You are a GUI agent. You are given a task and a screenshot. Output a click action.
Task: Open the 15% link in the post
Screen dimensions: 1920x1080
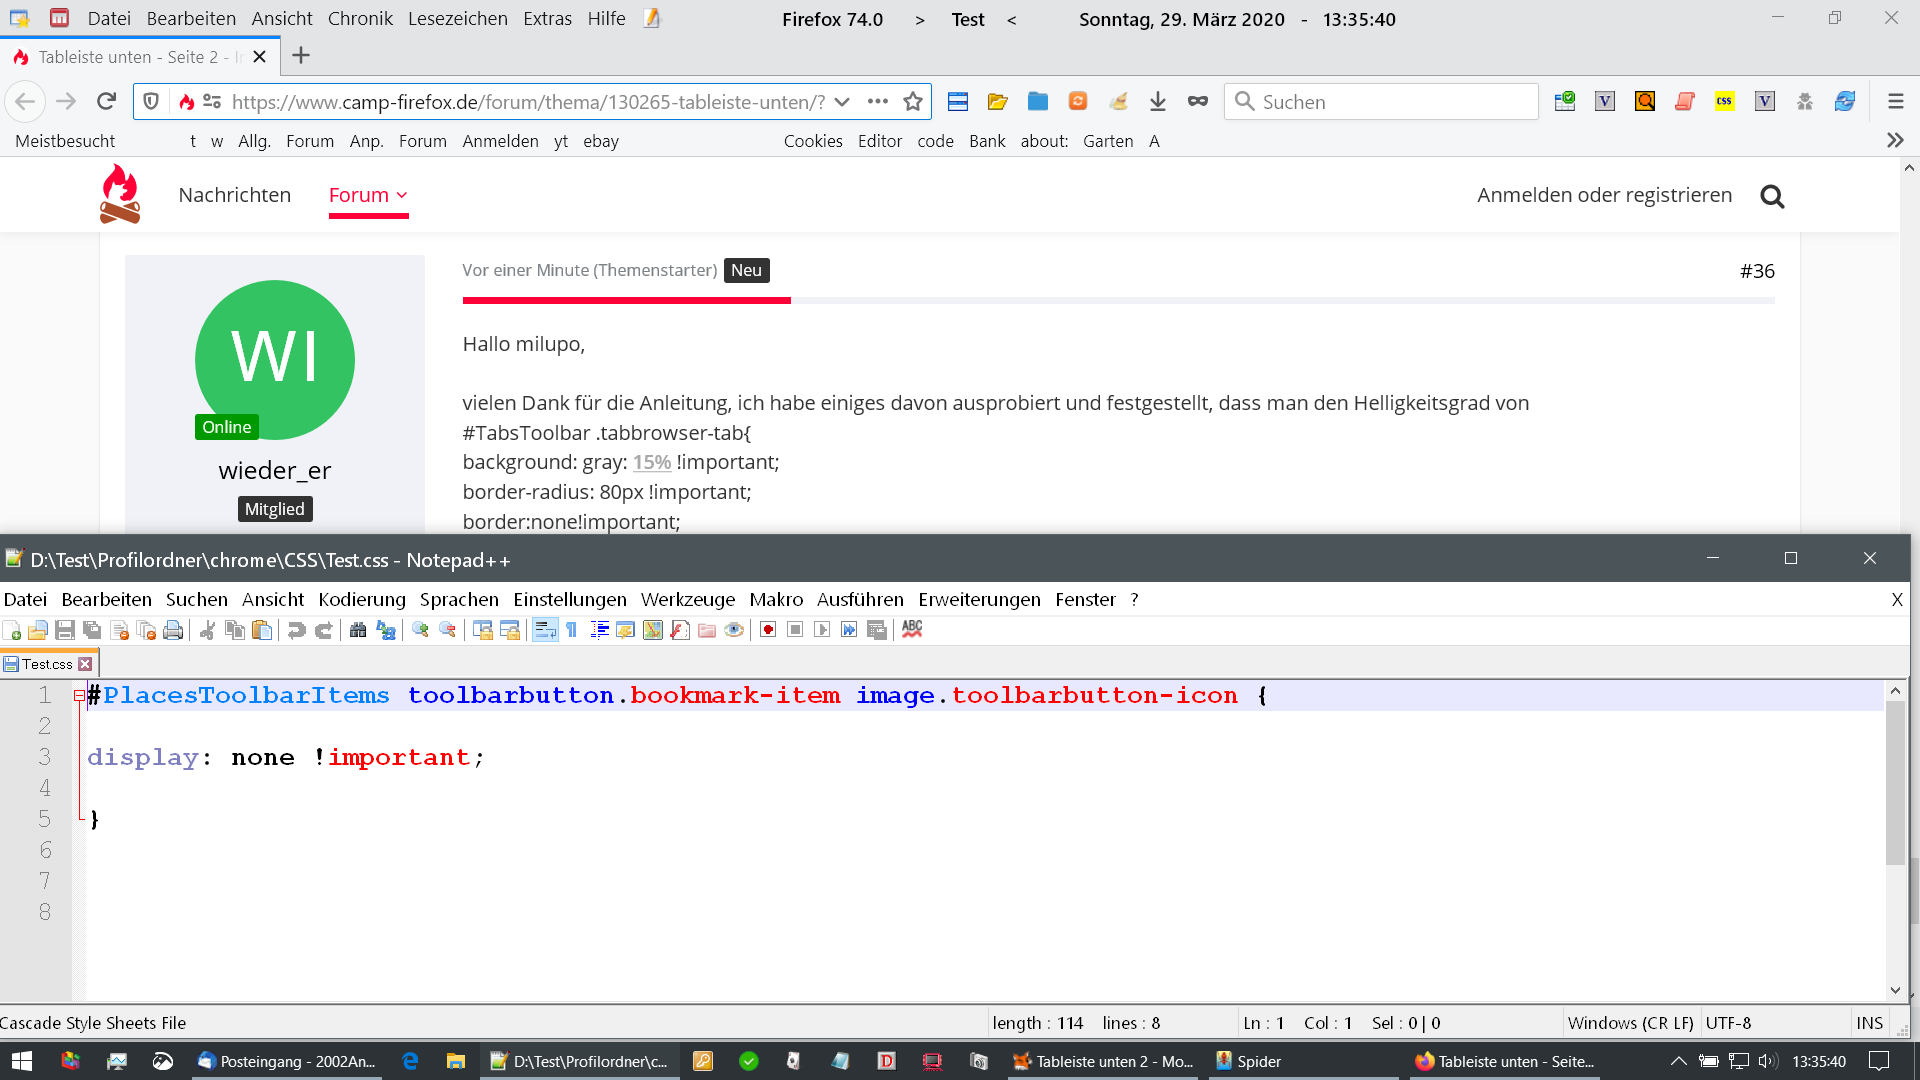click(x=651, y=462)
